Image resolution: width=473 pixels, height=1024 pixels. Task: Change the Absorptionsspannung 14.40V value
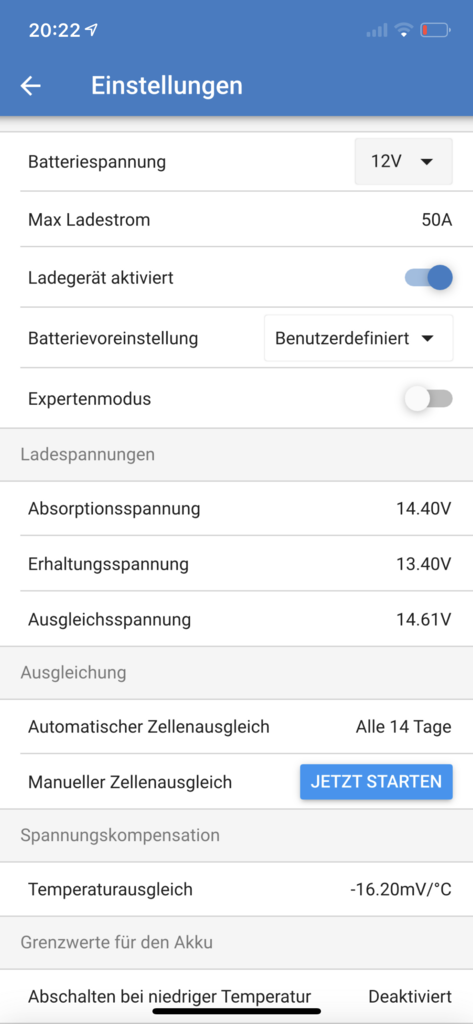coord(236,509)
